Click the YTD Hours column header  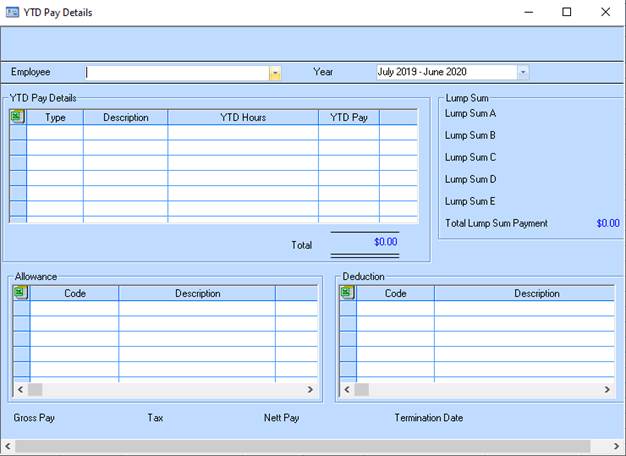(x=243, y=118)
